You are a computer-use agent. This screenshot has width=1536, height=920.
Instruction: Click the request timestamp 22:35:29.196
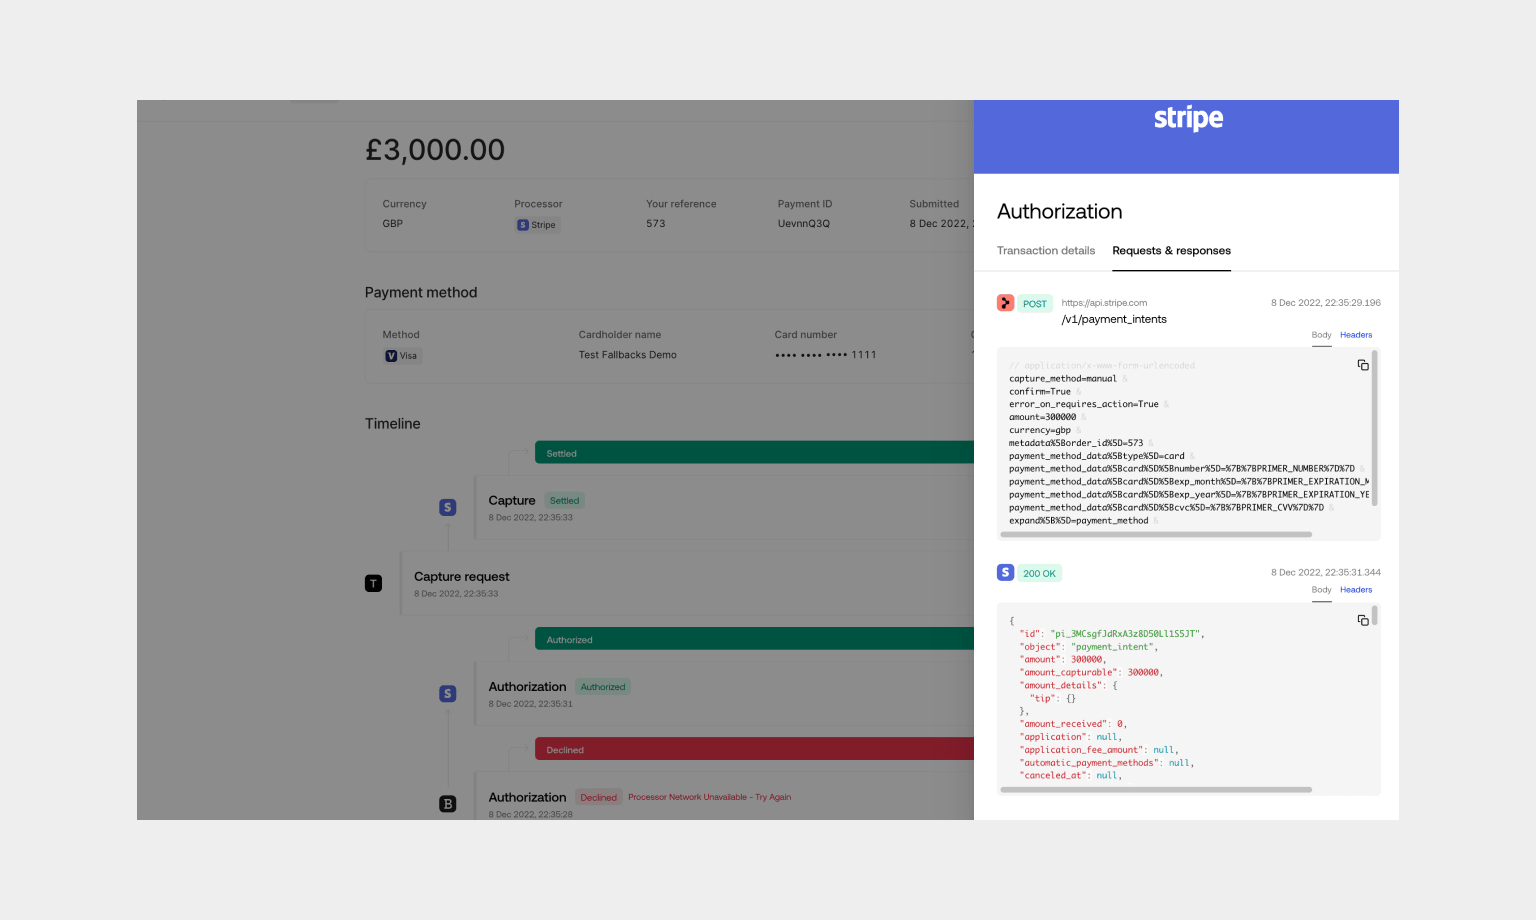pyautogui.click(x=1326, y=303)
